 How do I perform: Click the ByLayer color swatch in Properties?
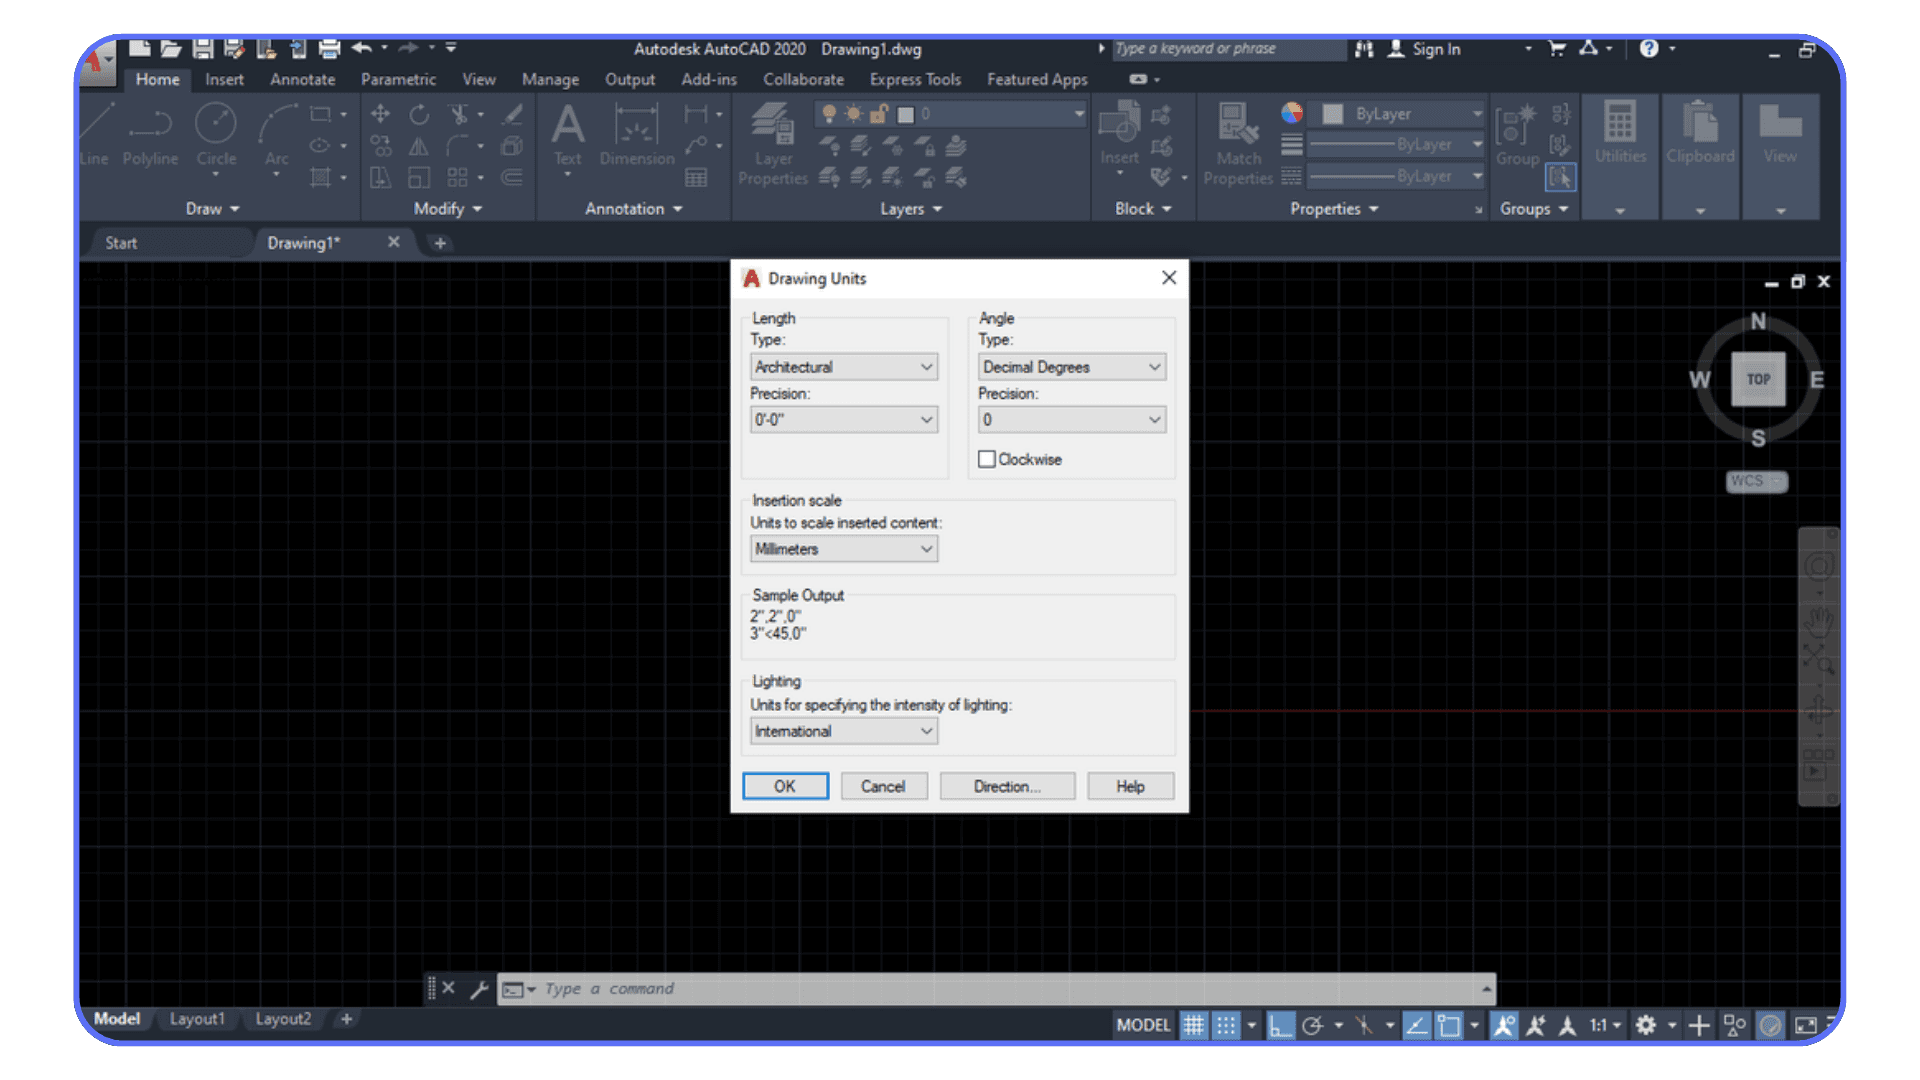pyautogui.click(x=1332, y=113)
